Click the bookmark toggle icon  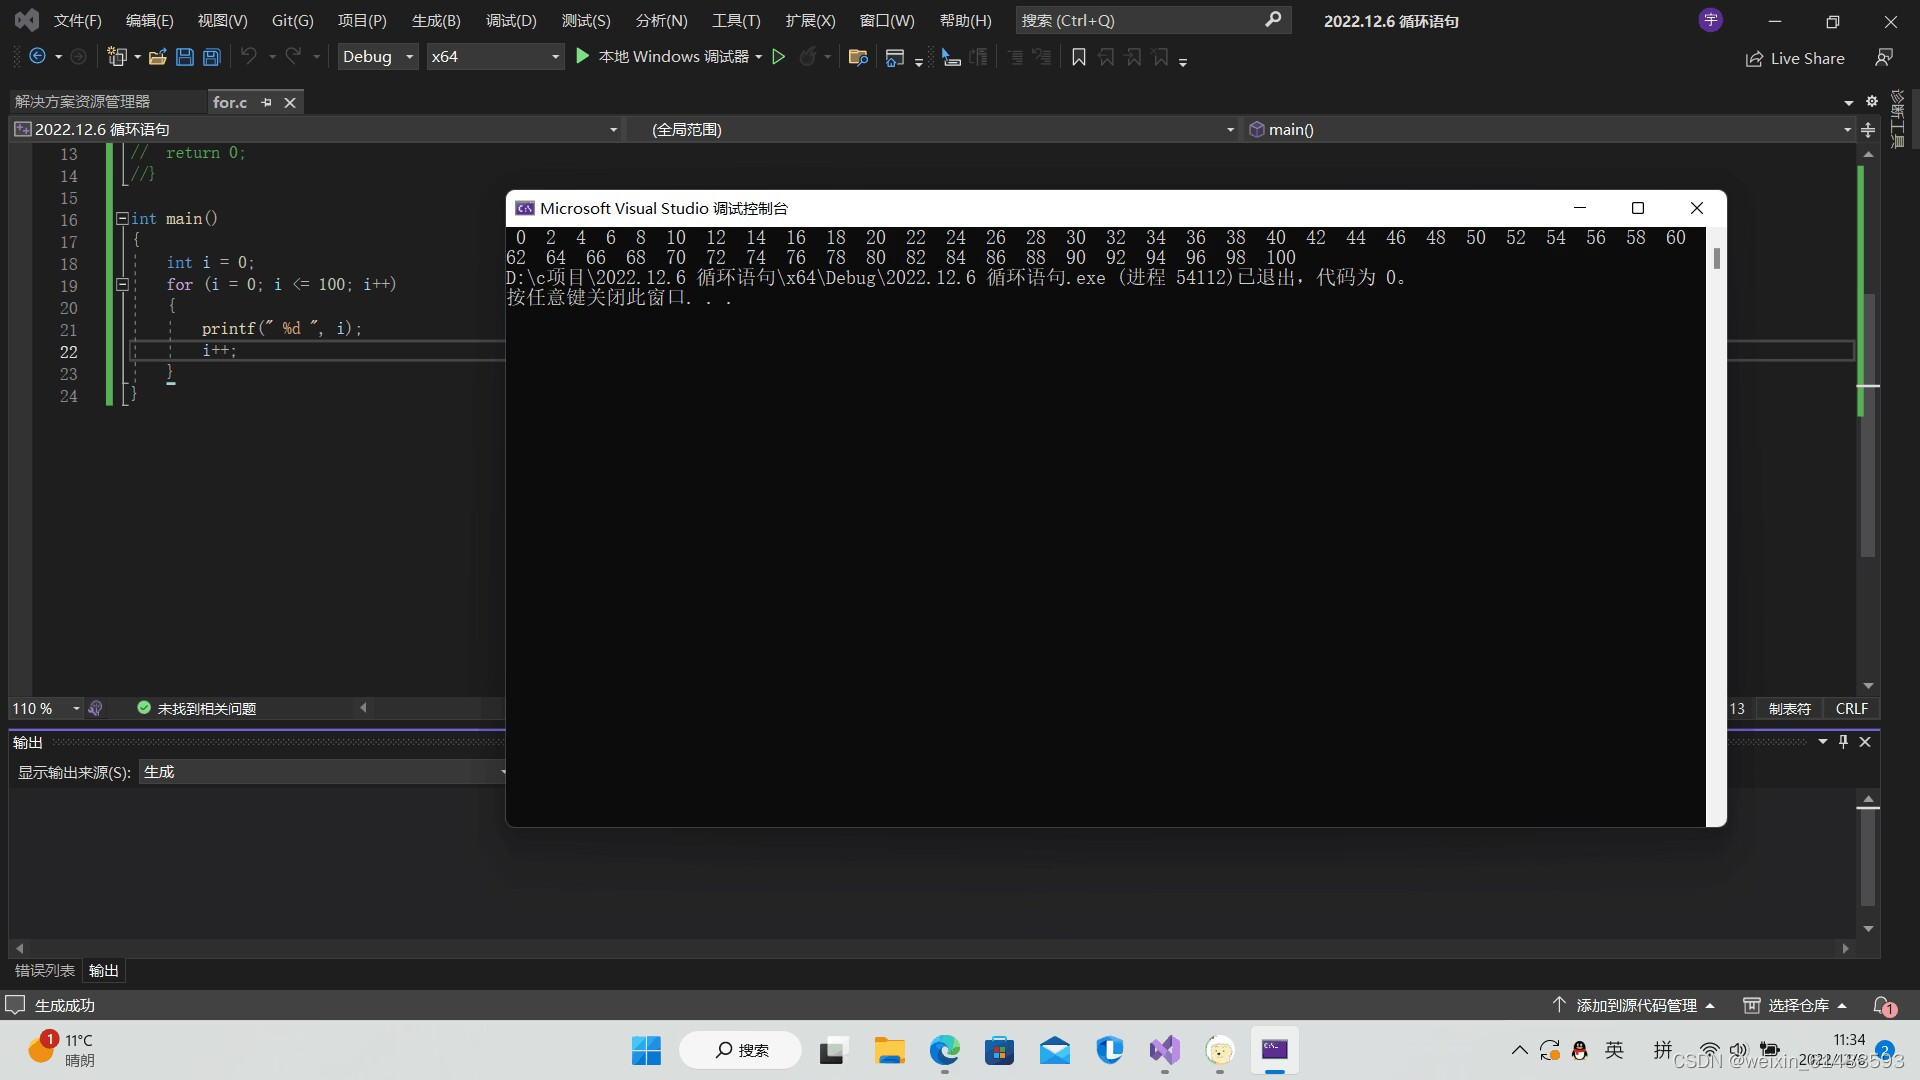[x=1078, y=58]
